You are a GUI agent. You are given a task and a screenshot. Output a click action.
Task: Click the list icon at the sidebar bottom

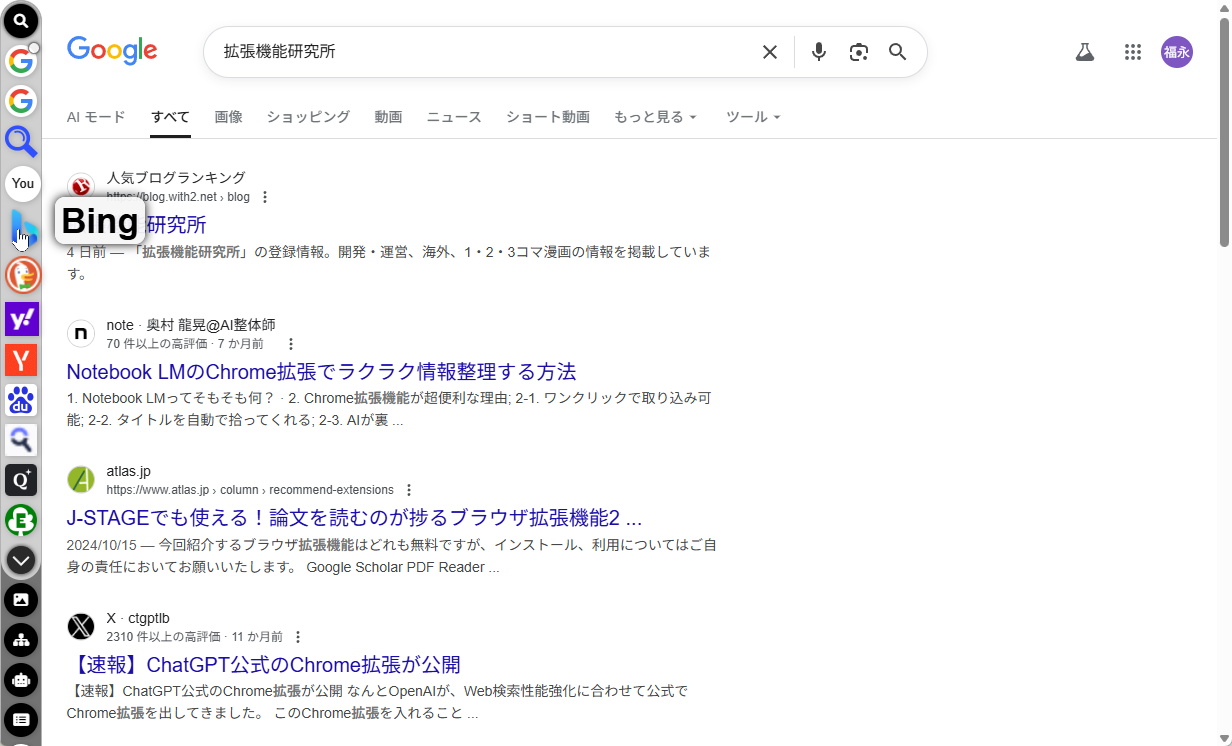click(x=21, y=720)
